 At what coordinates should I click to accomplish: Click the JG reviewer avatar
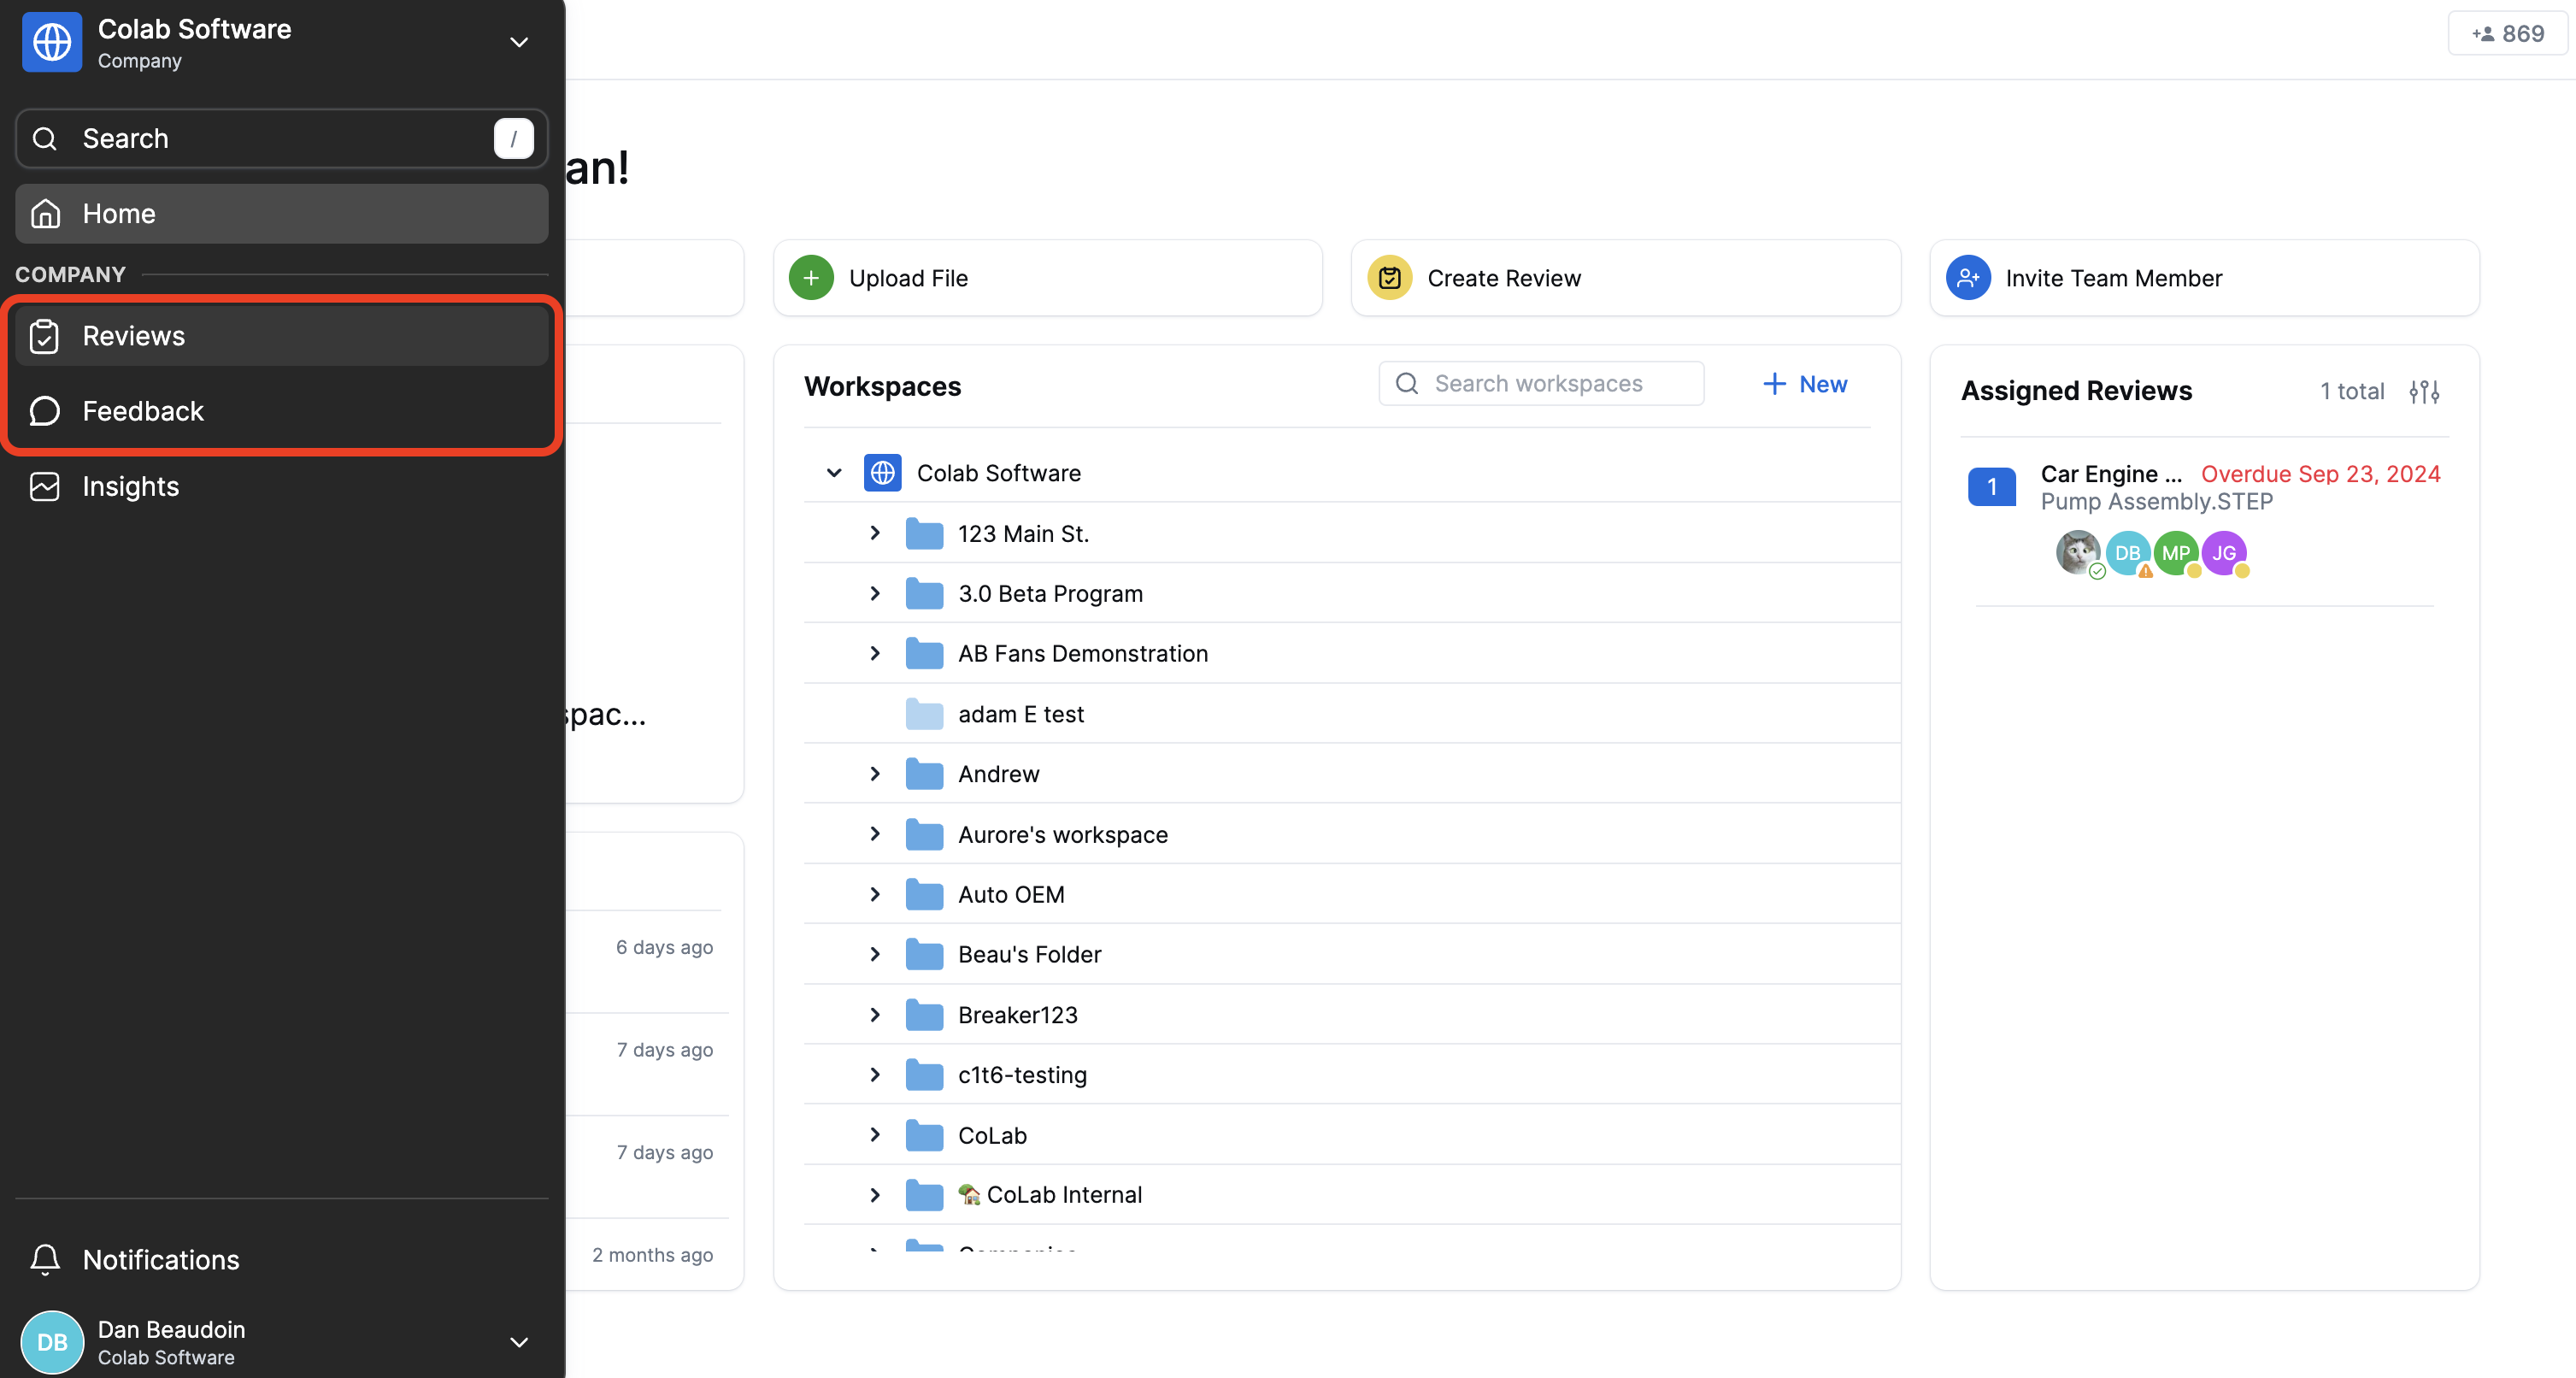pyautogui.click(x=2224, y=553)
